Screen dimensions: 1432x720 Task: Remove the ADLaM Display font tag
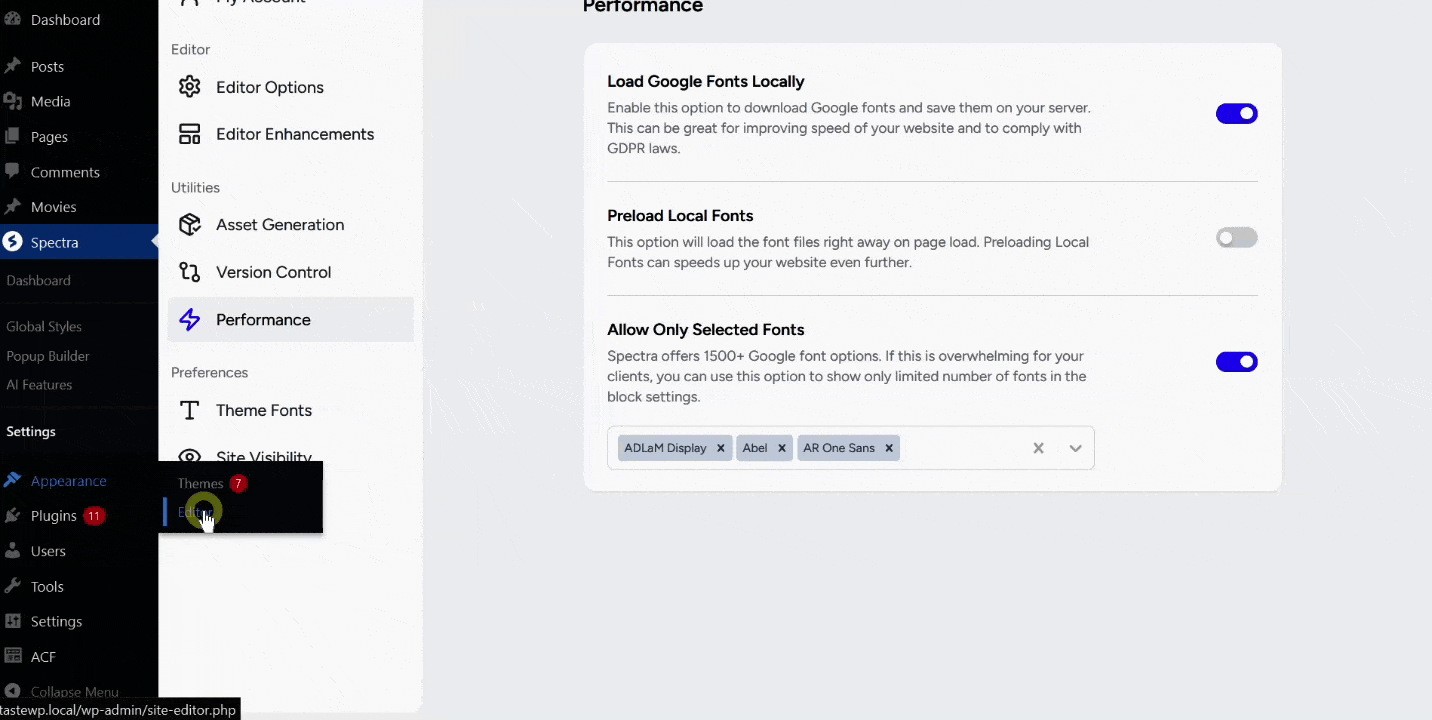pos(720,448)
